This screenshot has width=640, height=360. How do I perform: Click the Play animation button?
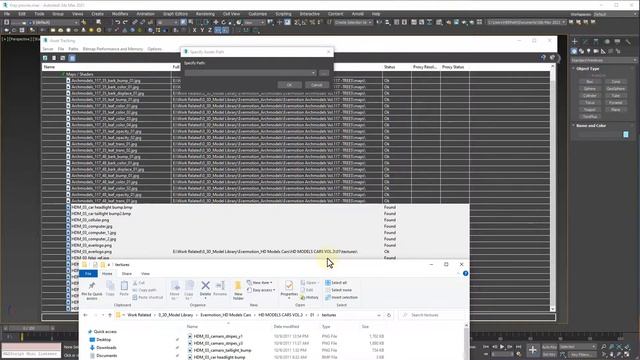[502, 347]
